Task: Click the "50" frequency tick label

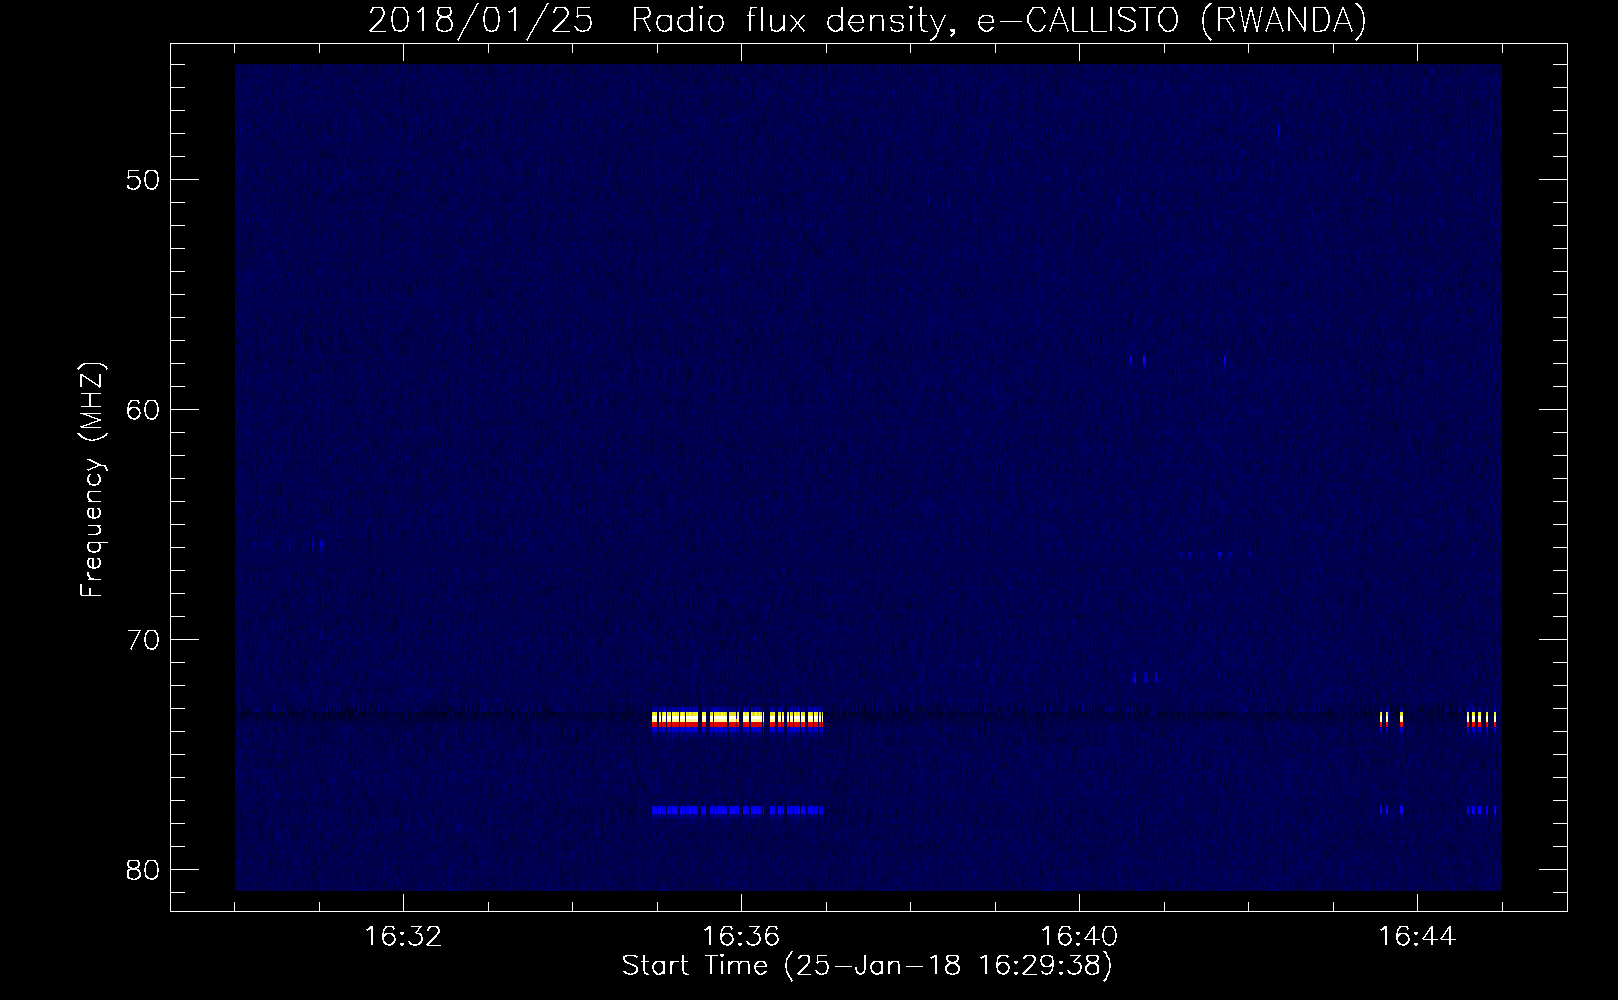Action: [144, 180]
